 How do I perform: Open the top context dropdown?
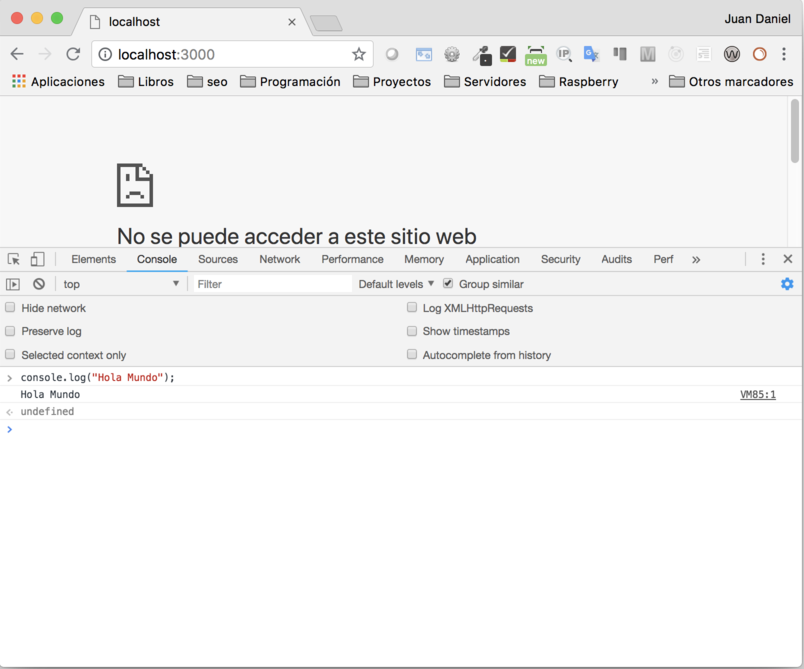tap(120, 284)
